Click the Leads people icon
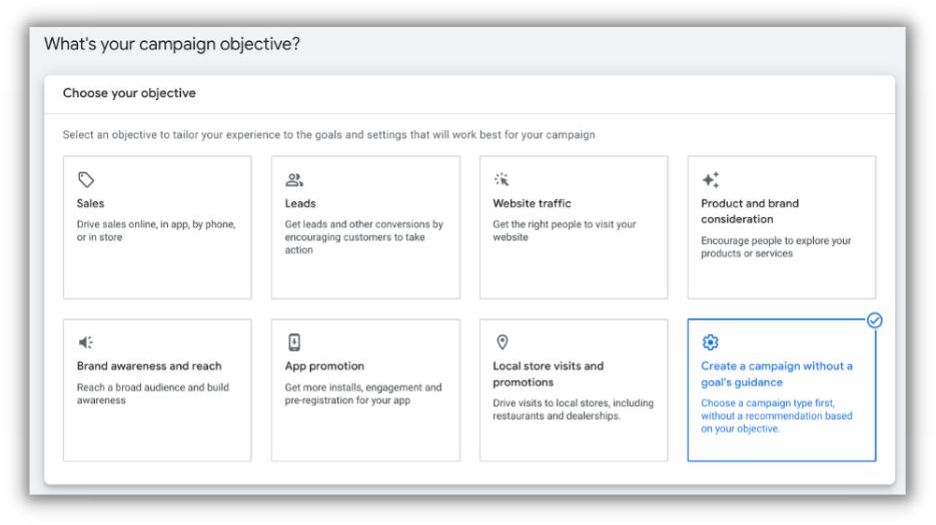The height and width of the screenshot is (525, 936). pos(294,180)
